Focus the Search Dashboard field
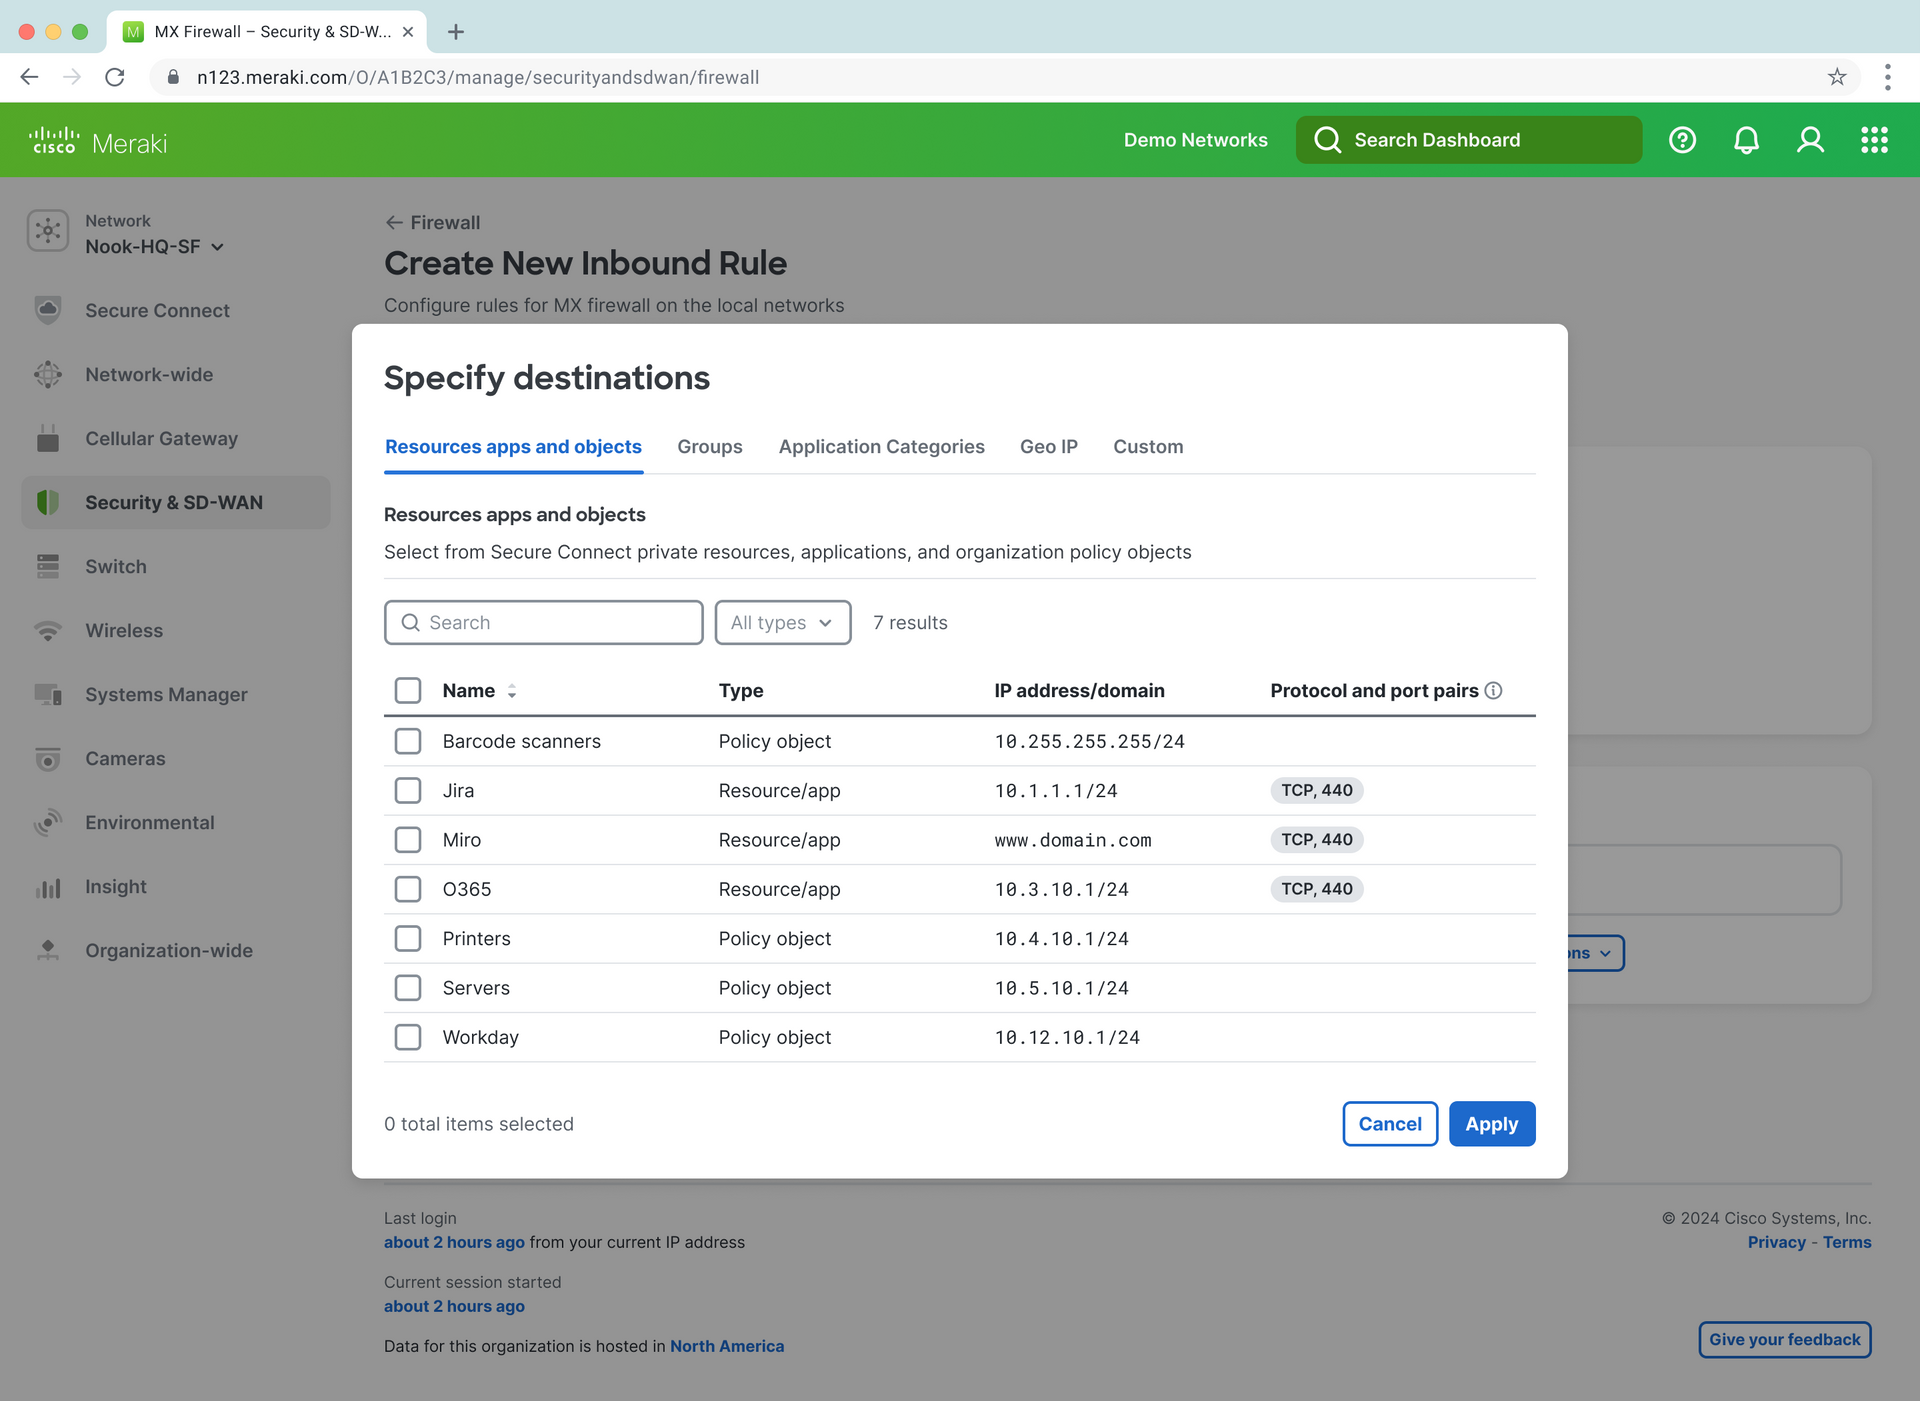1920x1401 pixels. pyautogui.click(x=1469, y=140)
